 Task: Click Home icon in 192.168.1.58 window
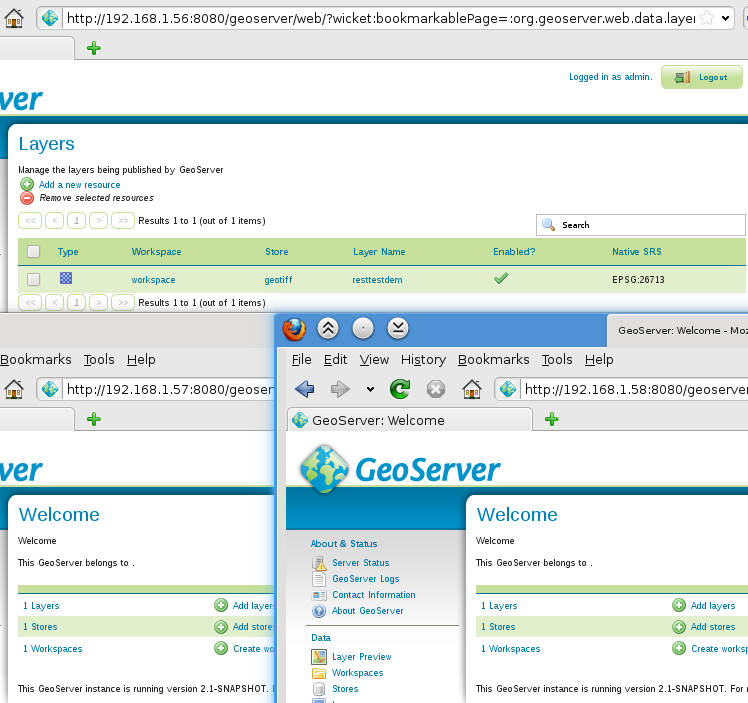(472, 389)
